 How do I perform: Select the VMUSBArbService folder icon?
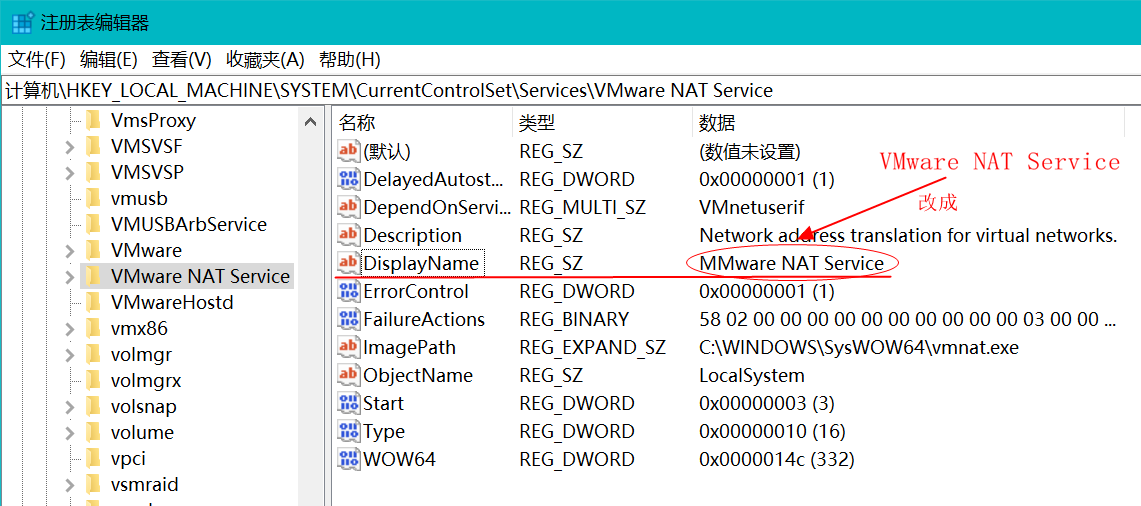click(93, 224)
